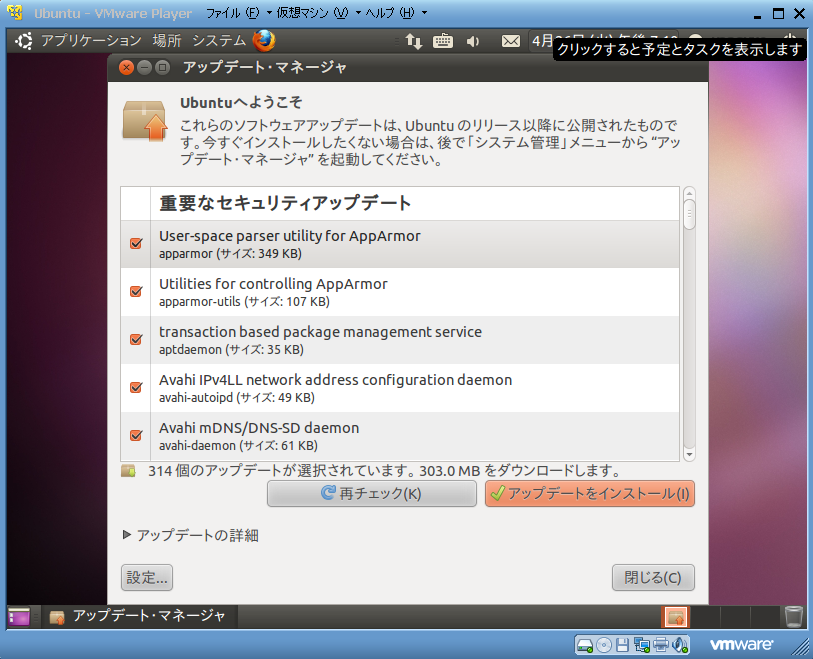The image size is (813, 659).
Task: Uncheck the aptdaemon update checkbox
Action: 136,340
